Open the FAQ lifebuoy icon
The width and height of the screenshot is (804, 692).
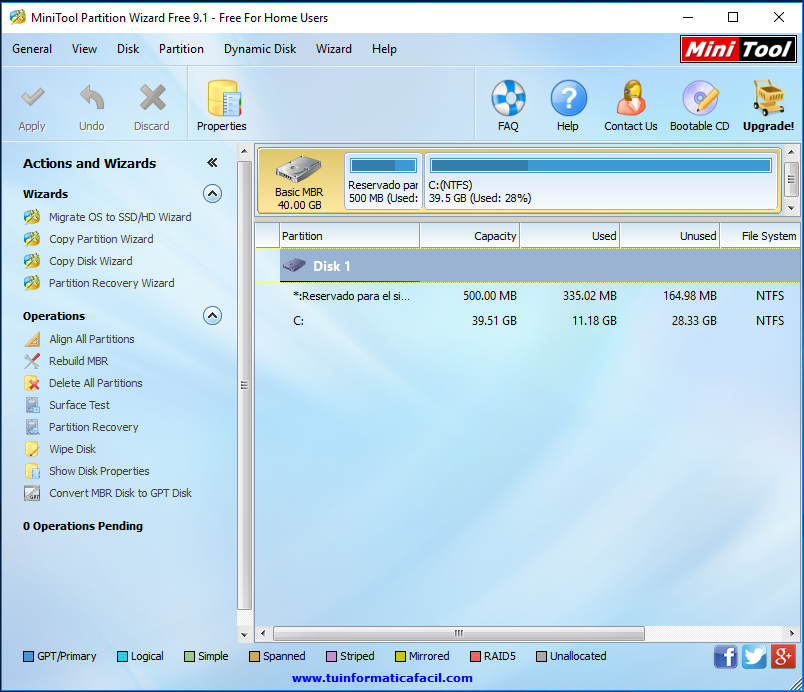pyautogui.click(x=508, y=98)
